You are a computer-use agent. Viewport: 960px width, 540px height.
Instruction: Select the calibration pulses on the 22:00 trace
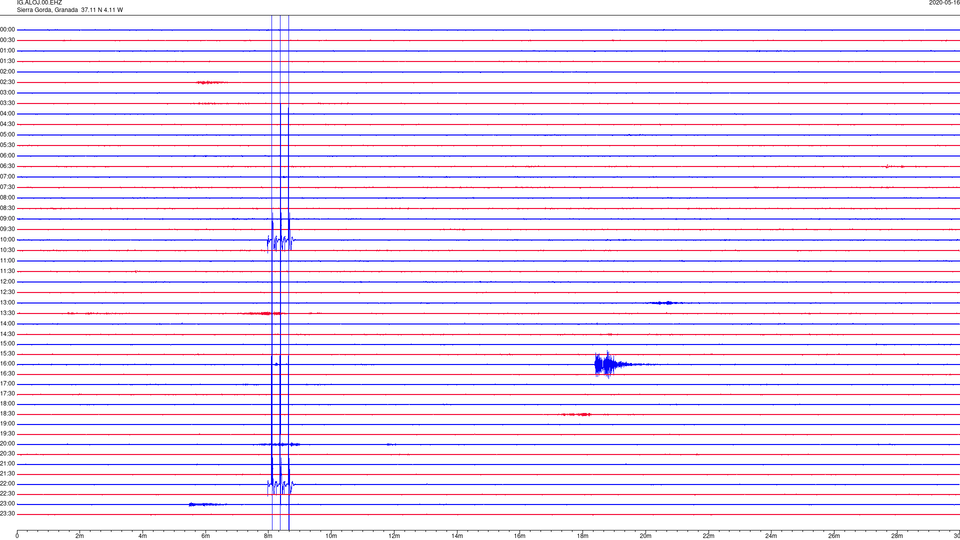pos(280,486)
